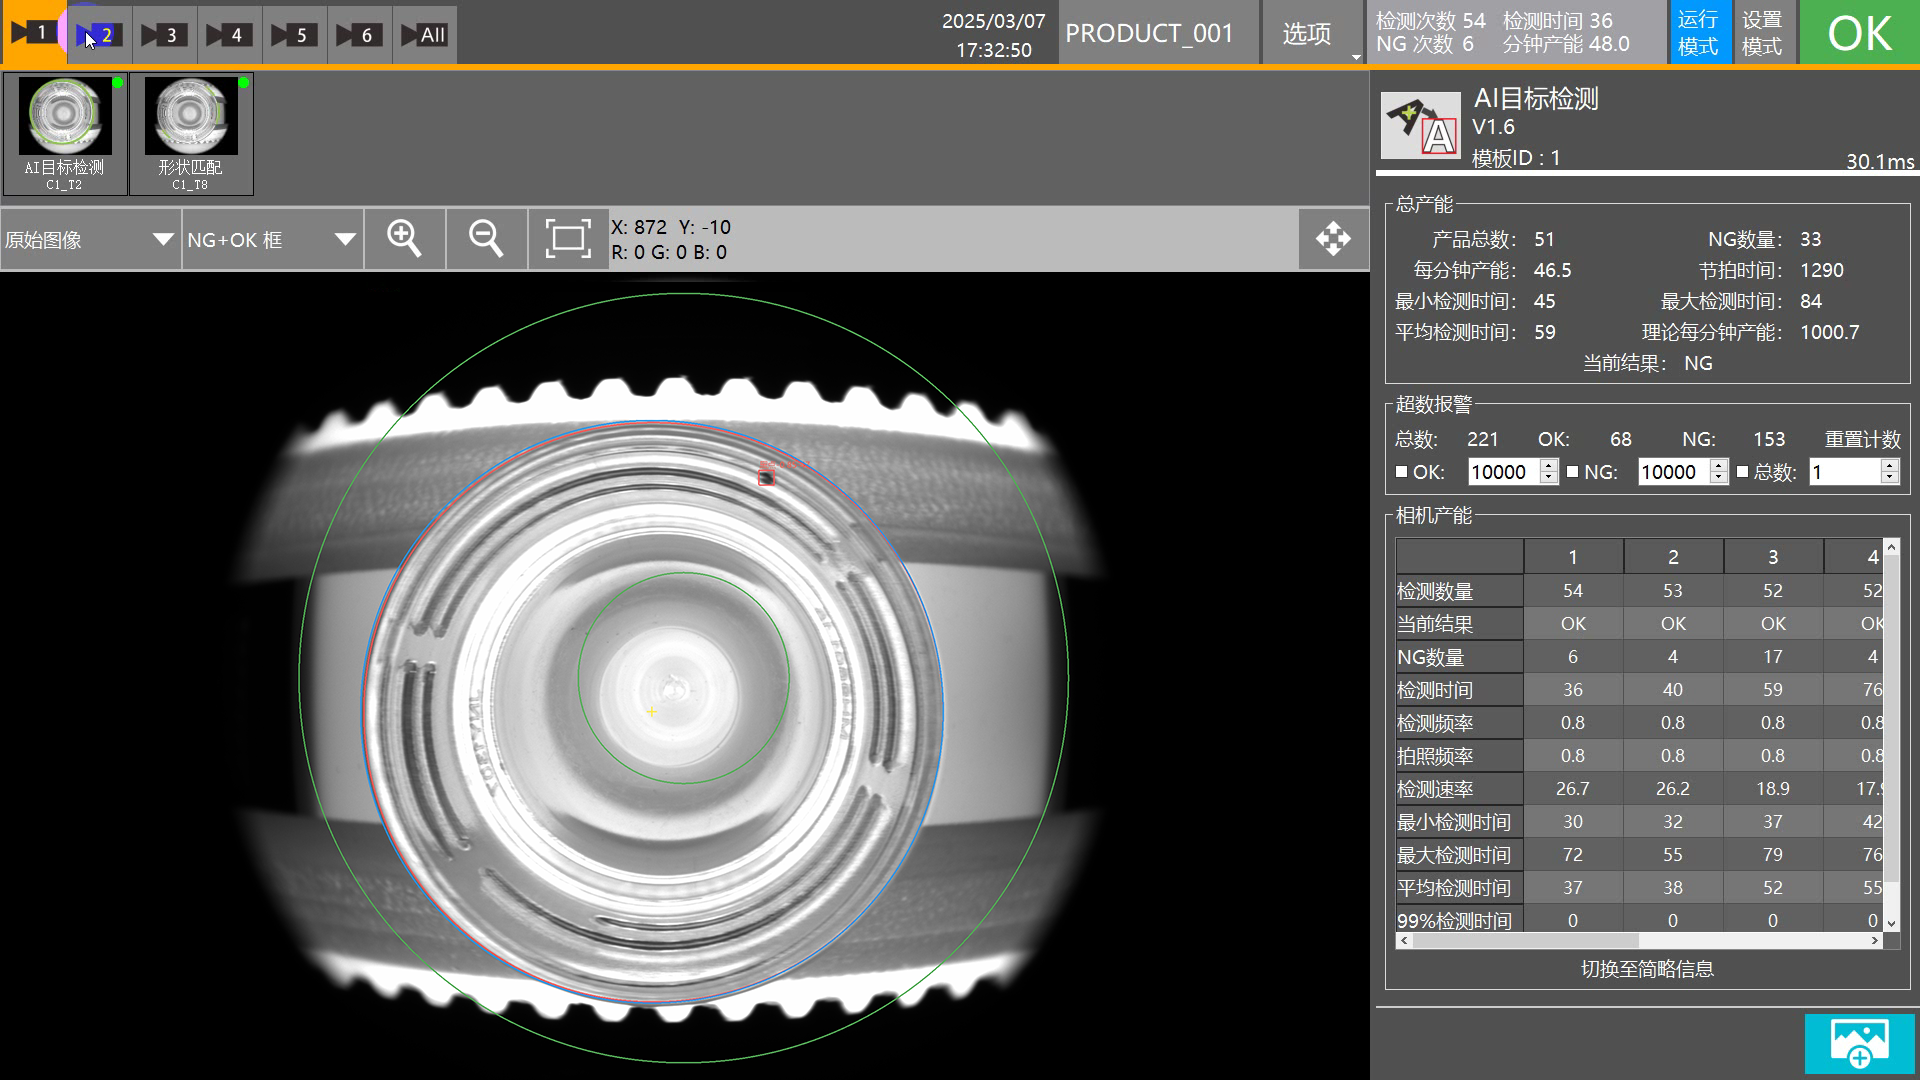Viewport: 1920px width, 1080px height.
Task: Open the 选项 options menu
Action: click(1307, 35)
